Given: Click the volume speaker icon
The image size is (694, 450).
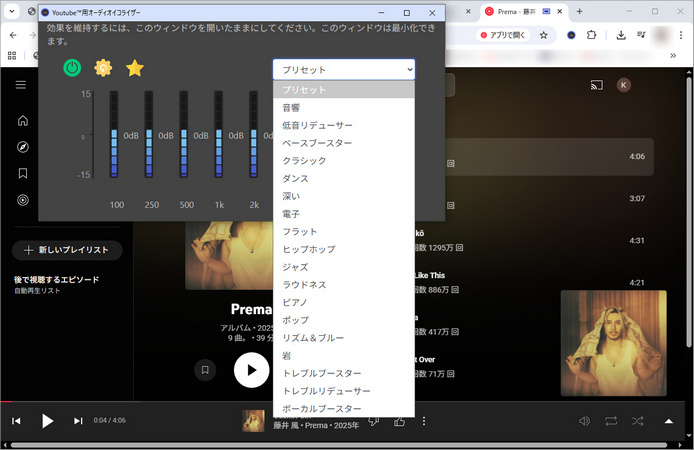Looking at the screenshot, I should pos(584,421).
